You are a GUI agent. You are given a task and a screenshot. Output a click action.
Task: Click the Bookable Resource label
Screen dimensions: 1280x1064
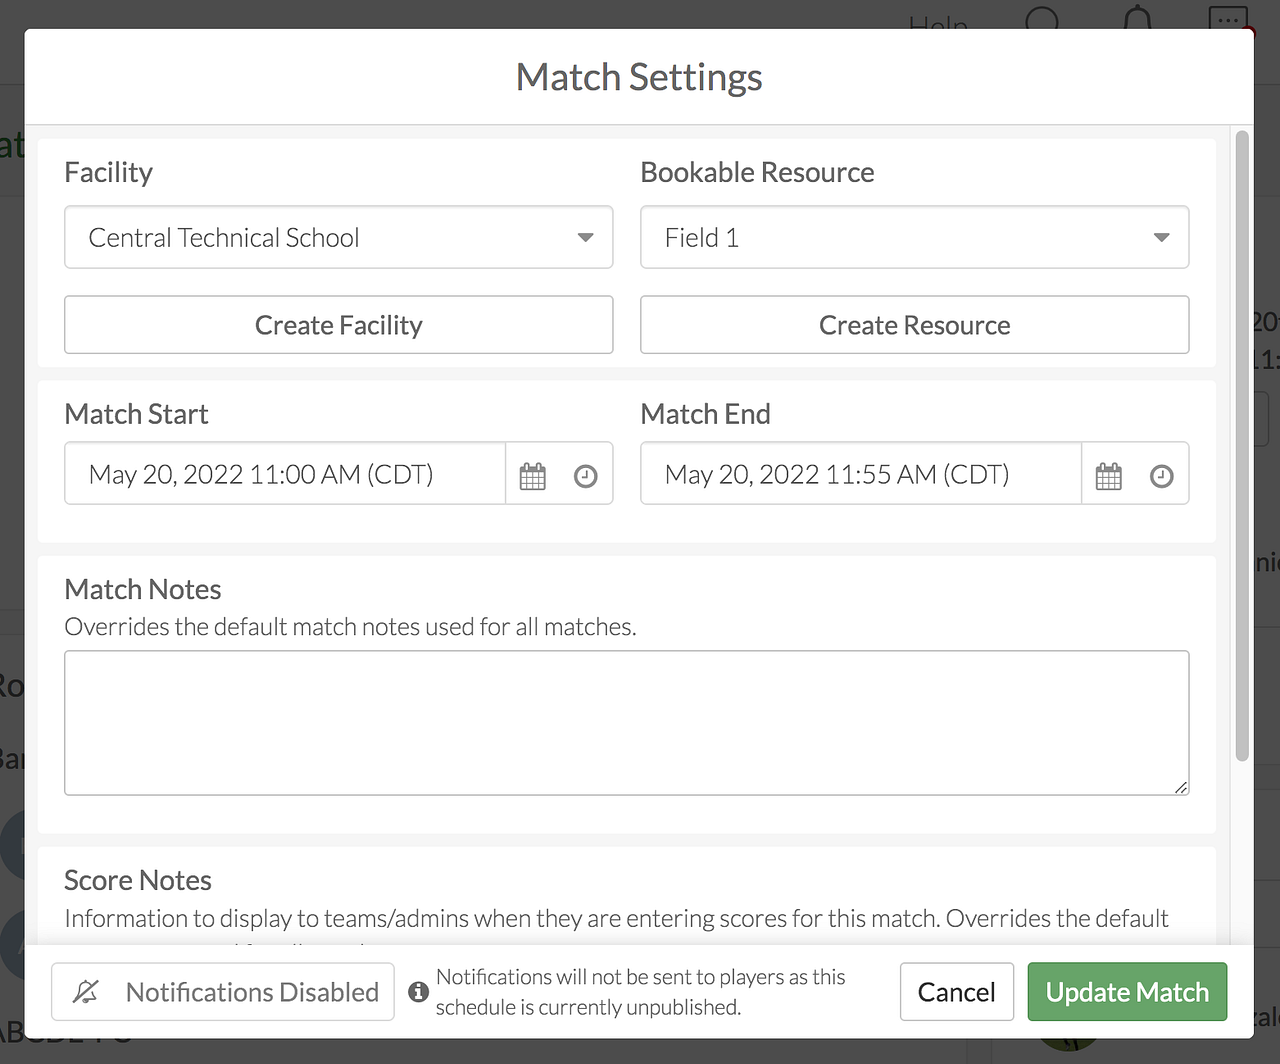coord(758,172)
